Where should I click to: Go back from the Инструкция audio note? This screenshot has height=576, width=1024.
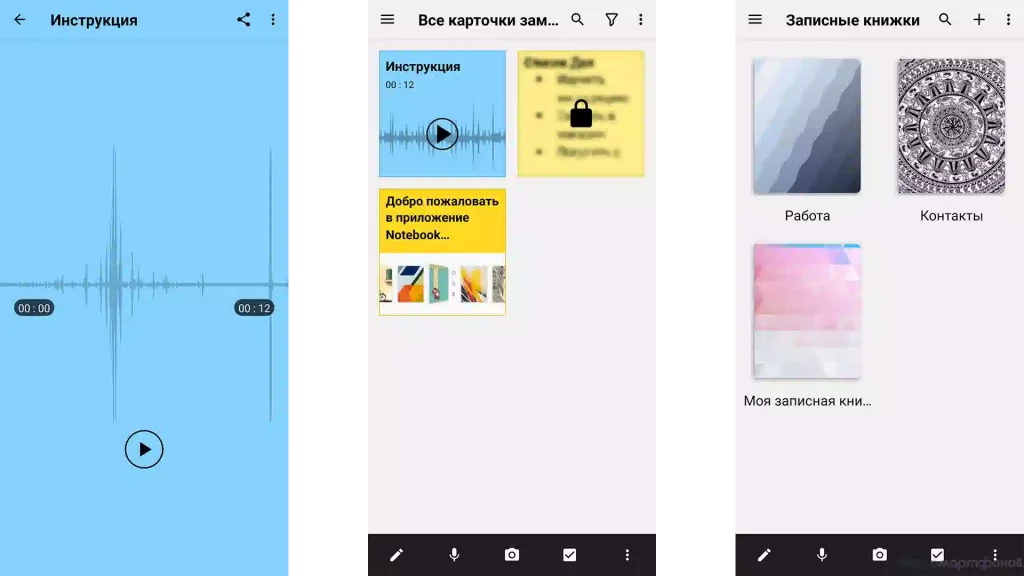click(20, 20)
